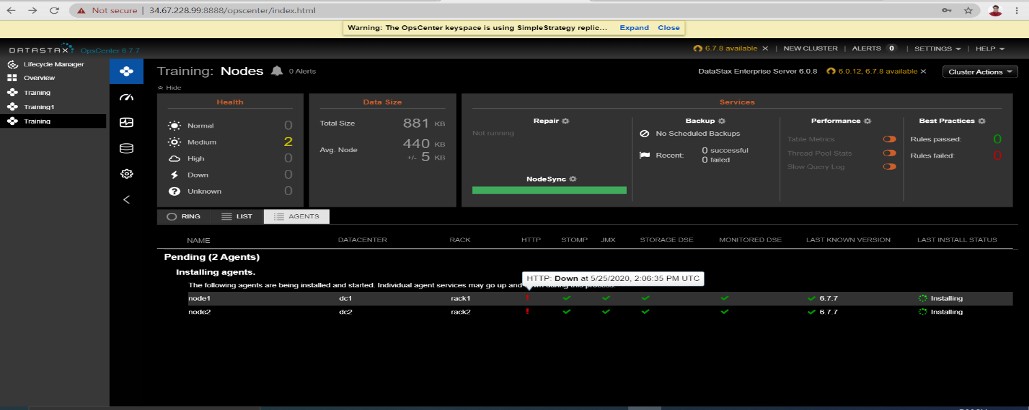The width and height of the screenshot is (1029, 410).
Task: Click the DATACENTER column header
Action: (362, 240)
